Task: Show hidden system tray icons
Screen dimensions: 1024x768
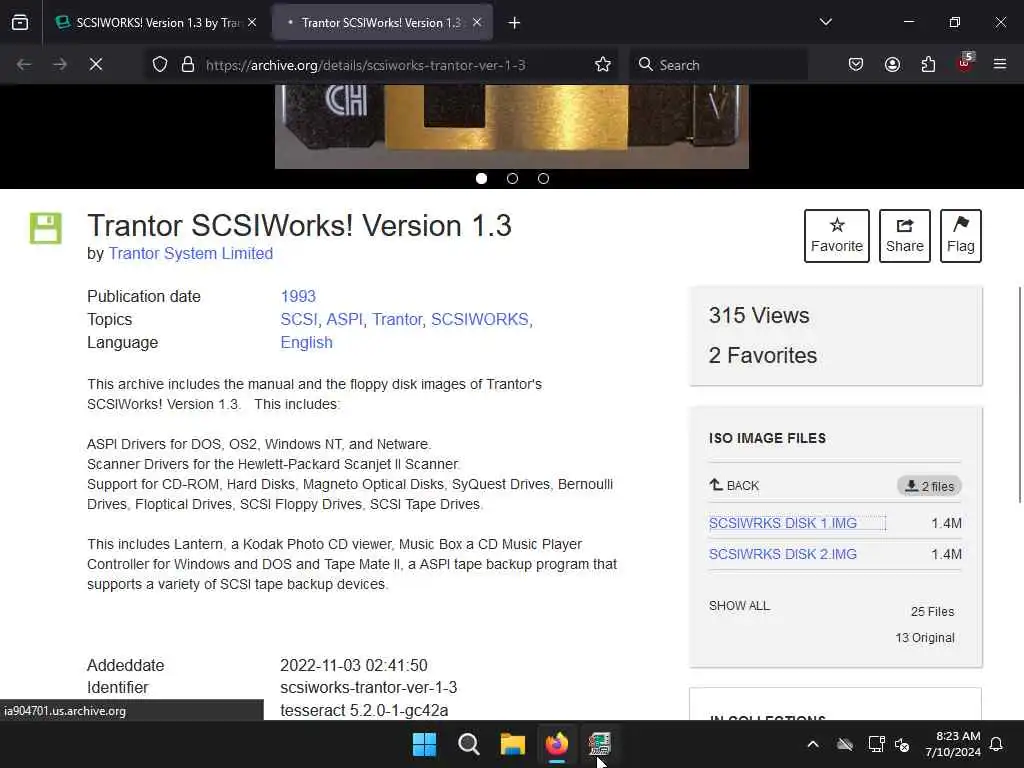Action: pos(813,744)
